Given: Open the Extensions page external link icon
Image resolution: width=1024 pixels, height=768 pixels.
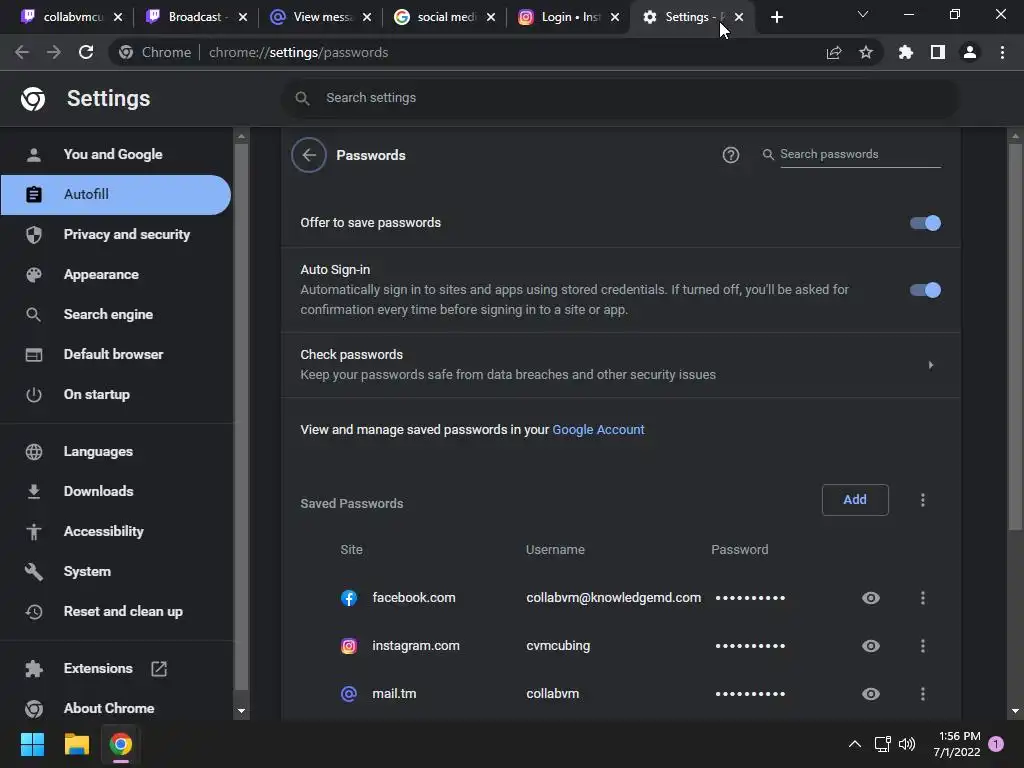Looking at the screenshot, I should pos(159,669).
